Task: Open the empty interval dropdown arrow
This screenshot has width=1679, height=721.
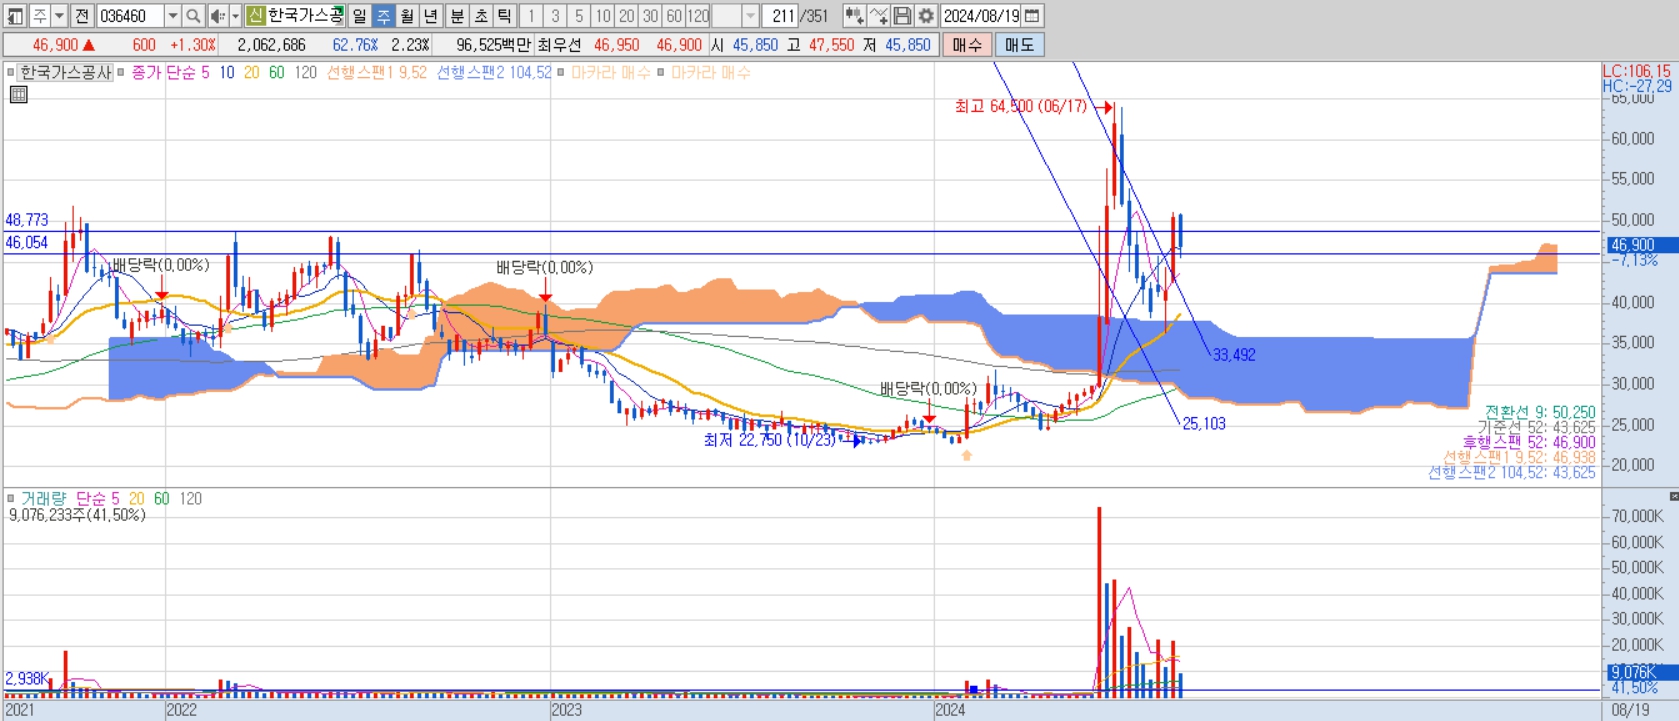Action: [x=750, y=16]
